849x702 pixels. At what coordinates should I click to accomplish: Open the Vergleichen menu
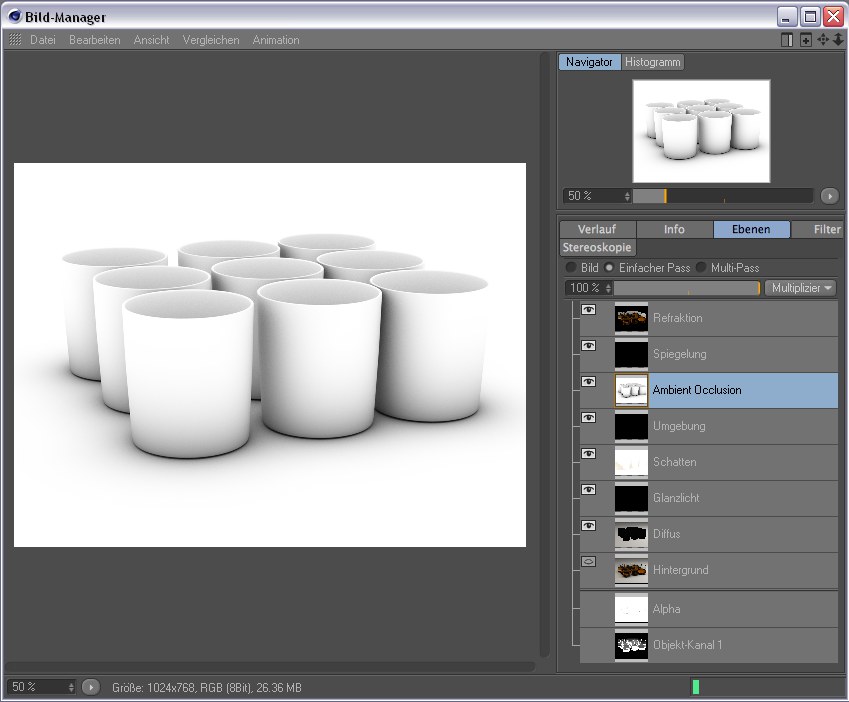210,40
